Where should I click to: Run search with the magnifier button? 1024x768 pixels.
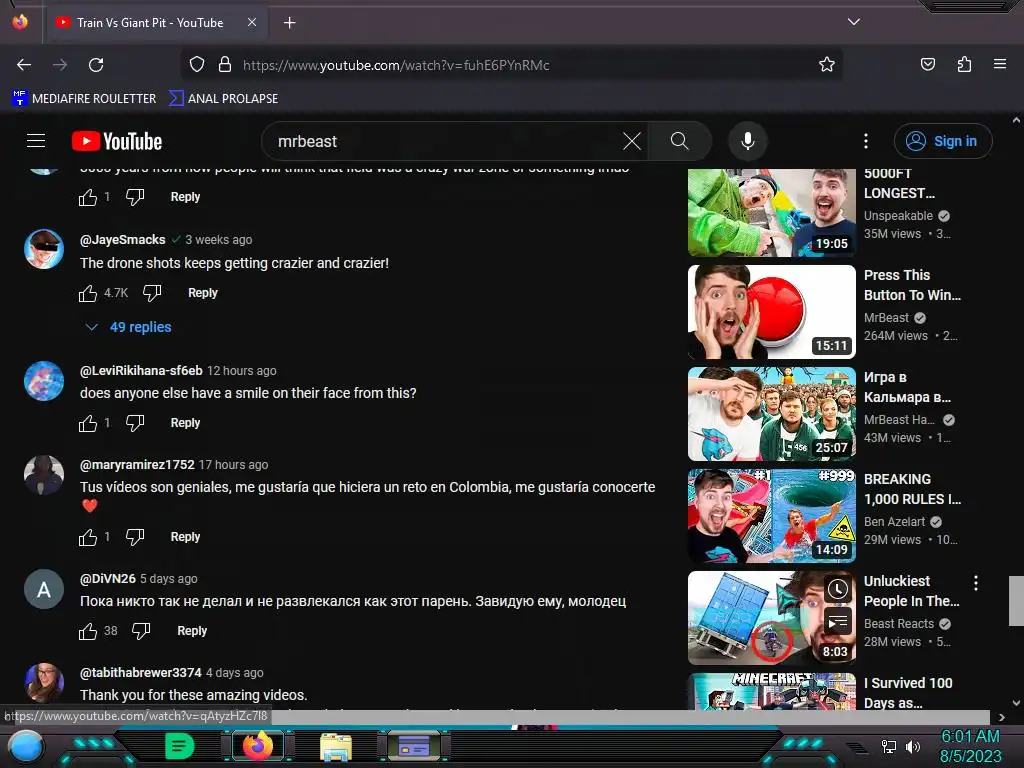[x=679, y=141]
